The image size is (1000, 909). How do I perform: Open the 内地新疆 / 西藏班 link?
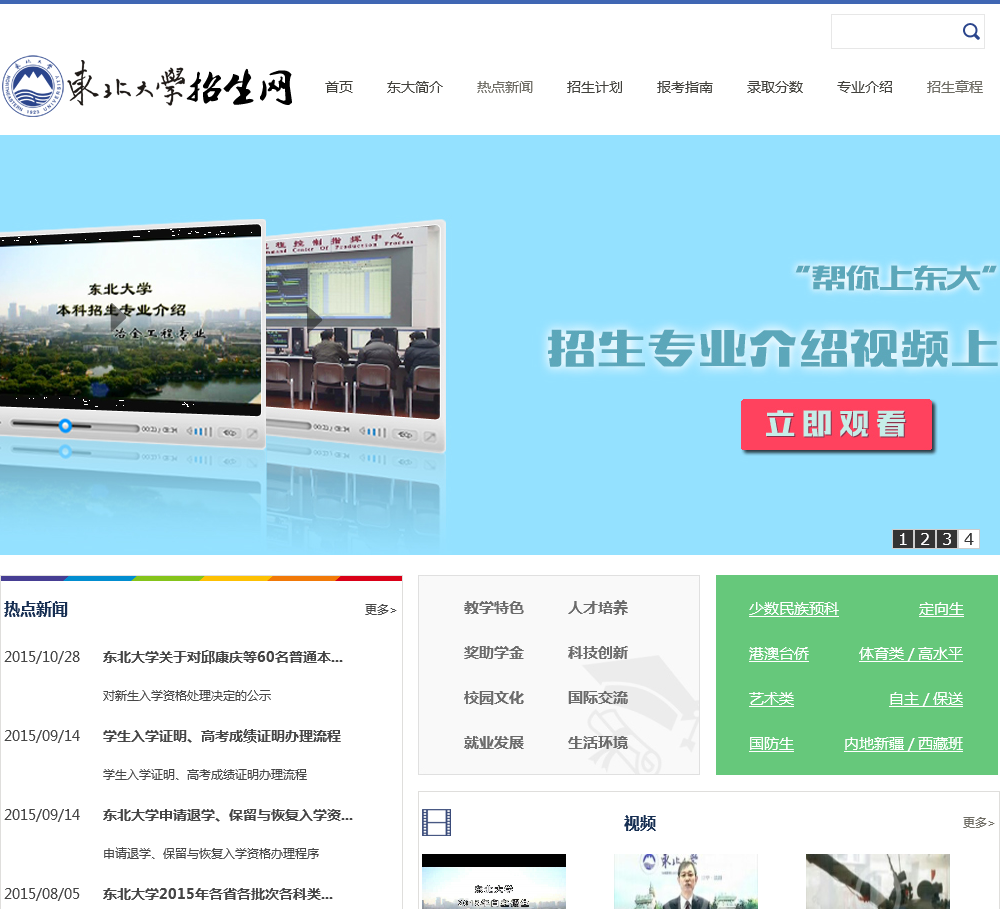pyautogui.click(x=903, y=744)
